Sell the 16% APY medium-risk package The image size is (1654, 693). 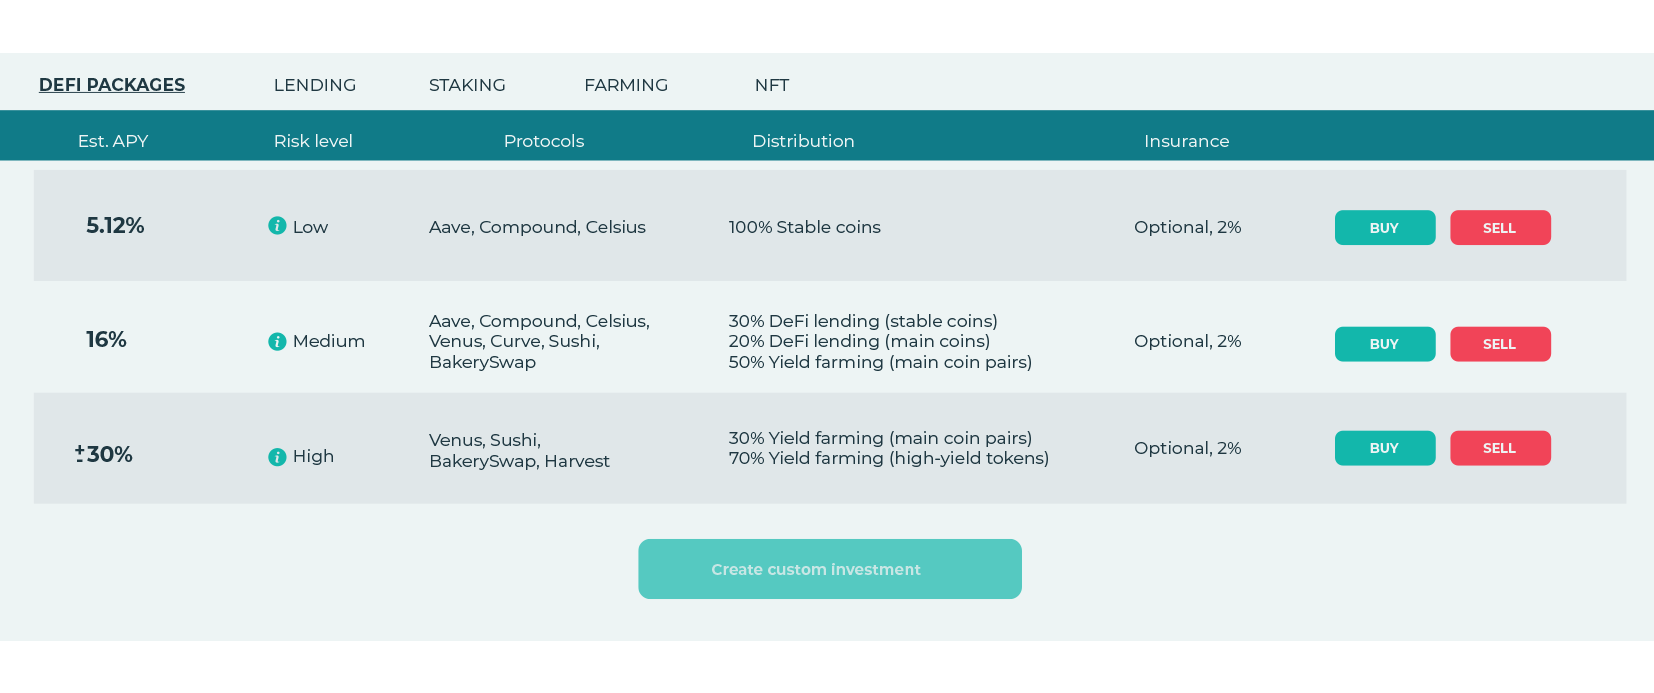click(1500, 344)
